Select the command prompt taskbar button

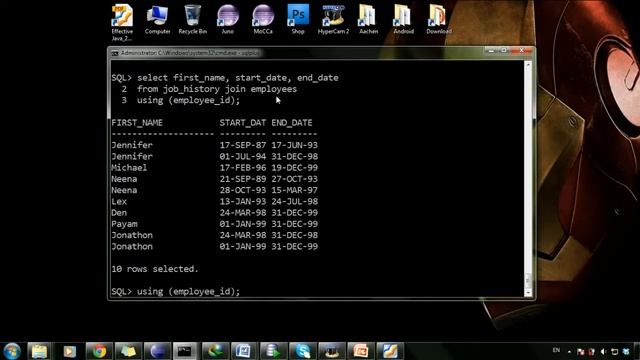coord(185,351)
